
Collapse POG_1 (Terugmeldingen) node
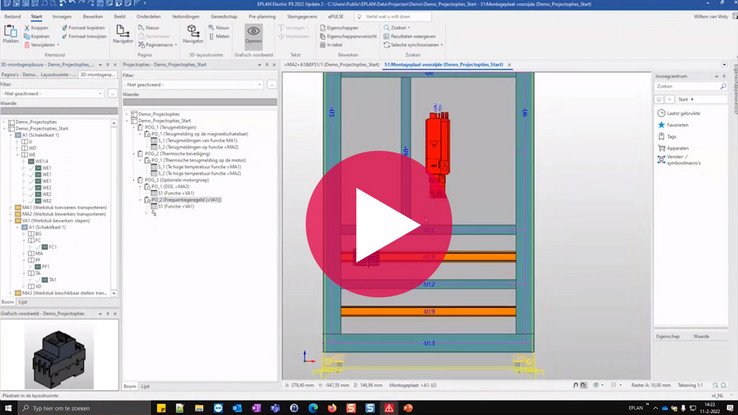(x=134, y=128)
